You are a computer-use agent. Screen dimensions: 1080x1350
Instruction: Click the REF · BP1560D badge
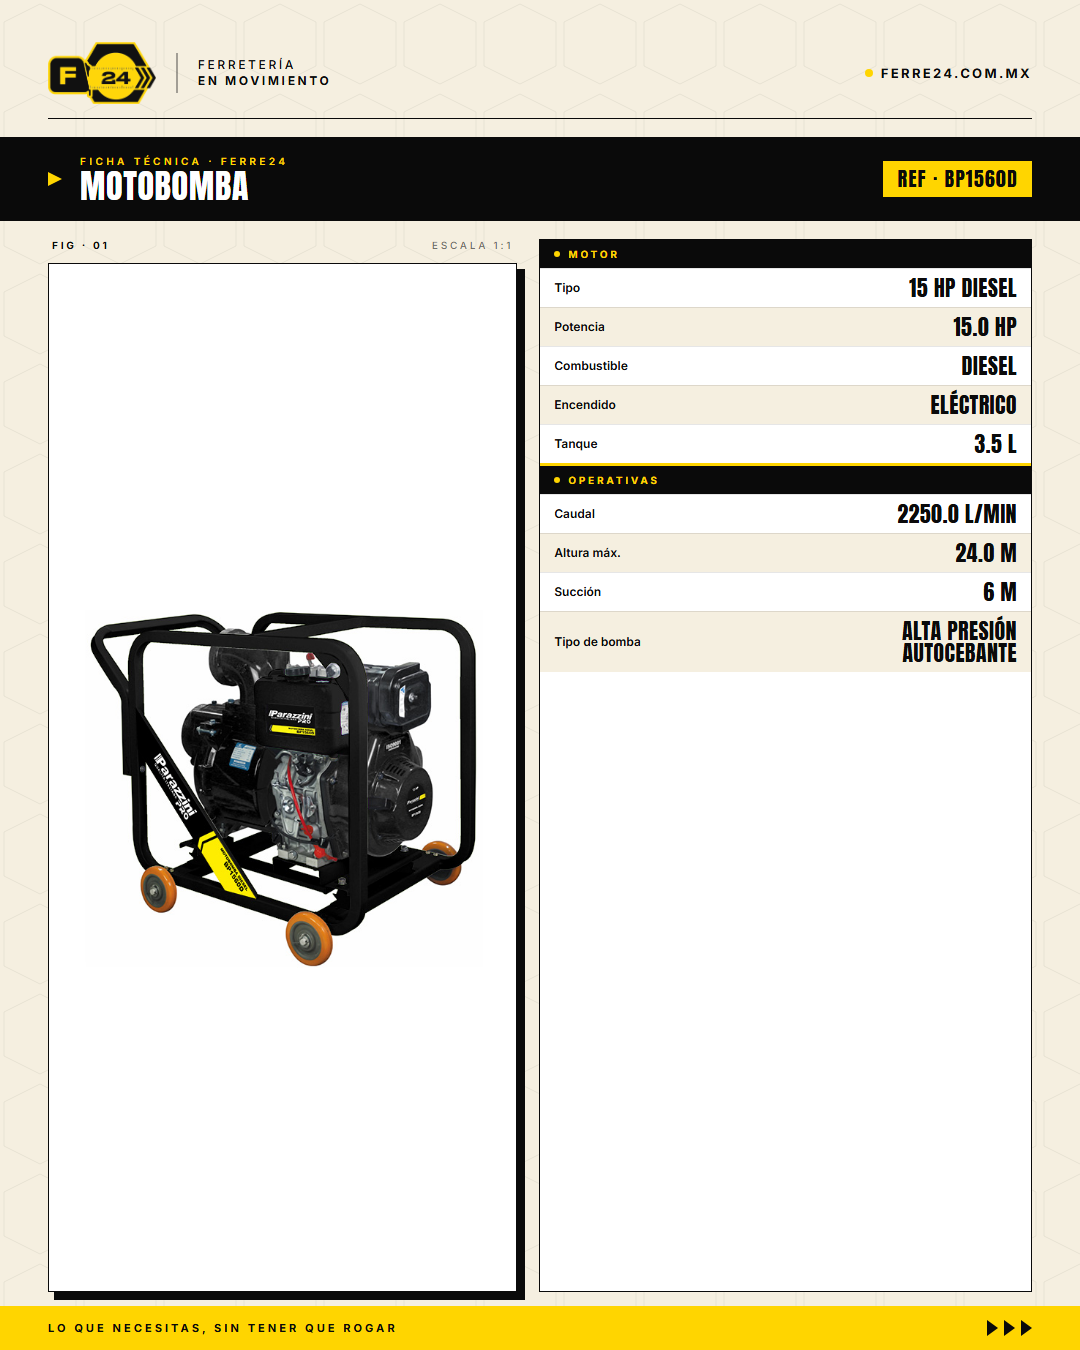pyautogui.click(x=957, y=179)
